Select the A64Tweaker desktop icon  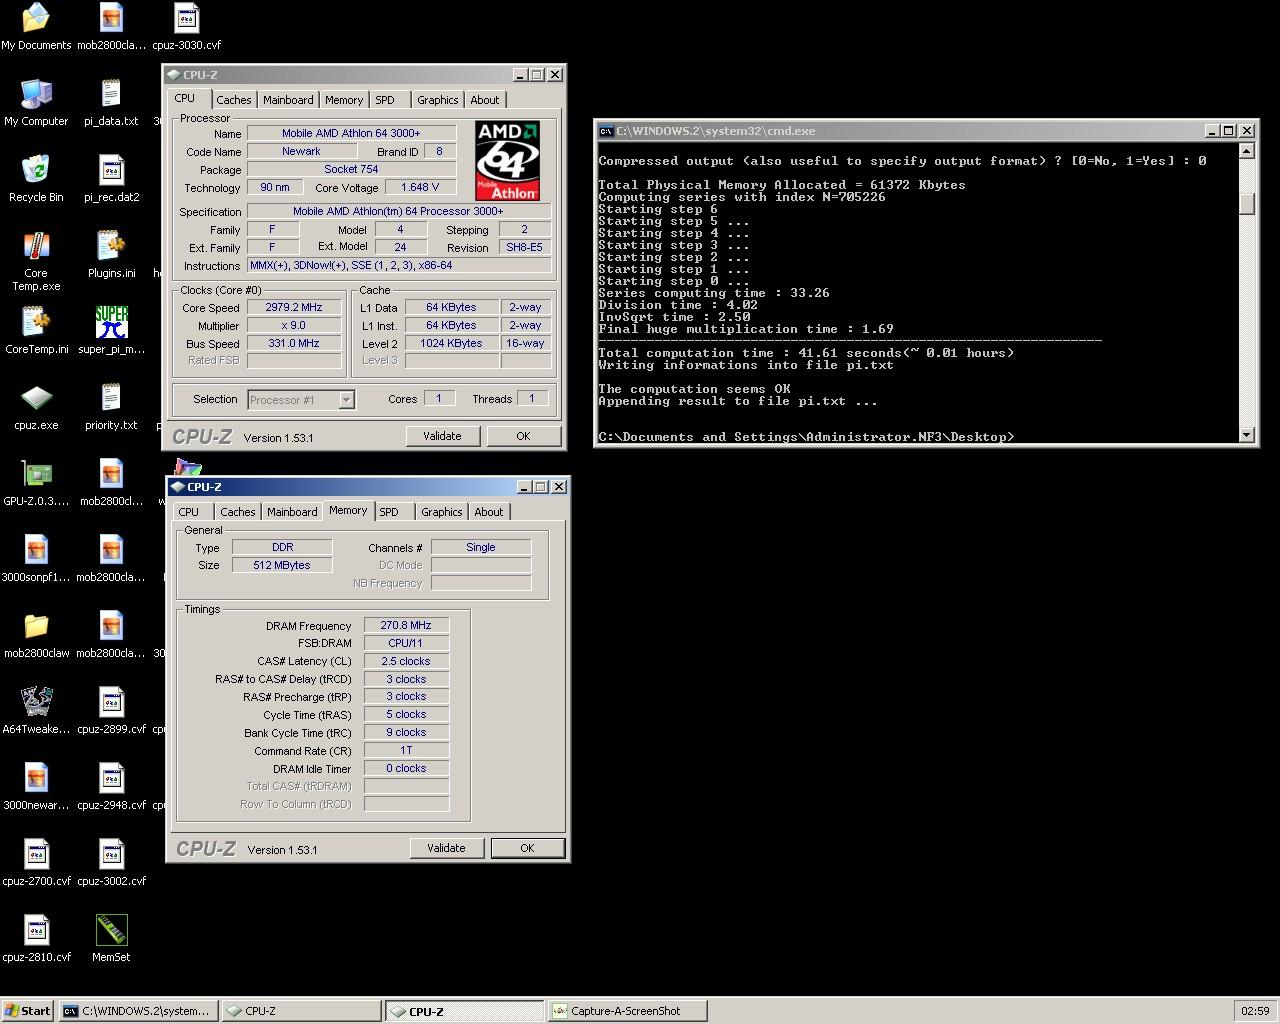[36, 710]
